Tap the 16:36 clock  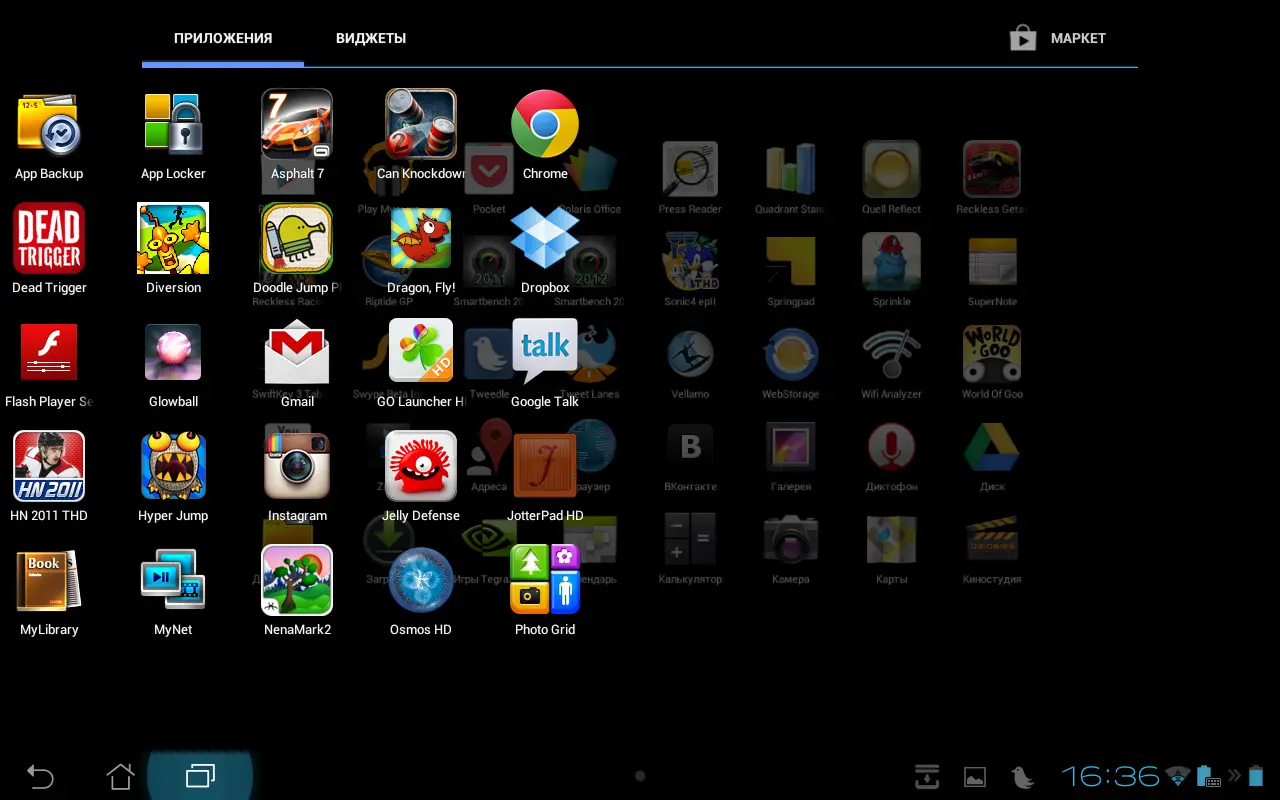point(1110,776)
